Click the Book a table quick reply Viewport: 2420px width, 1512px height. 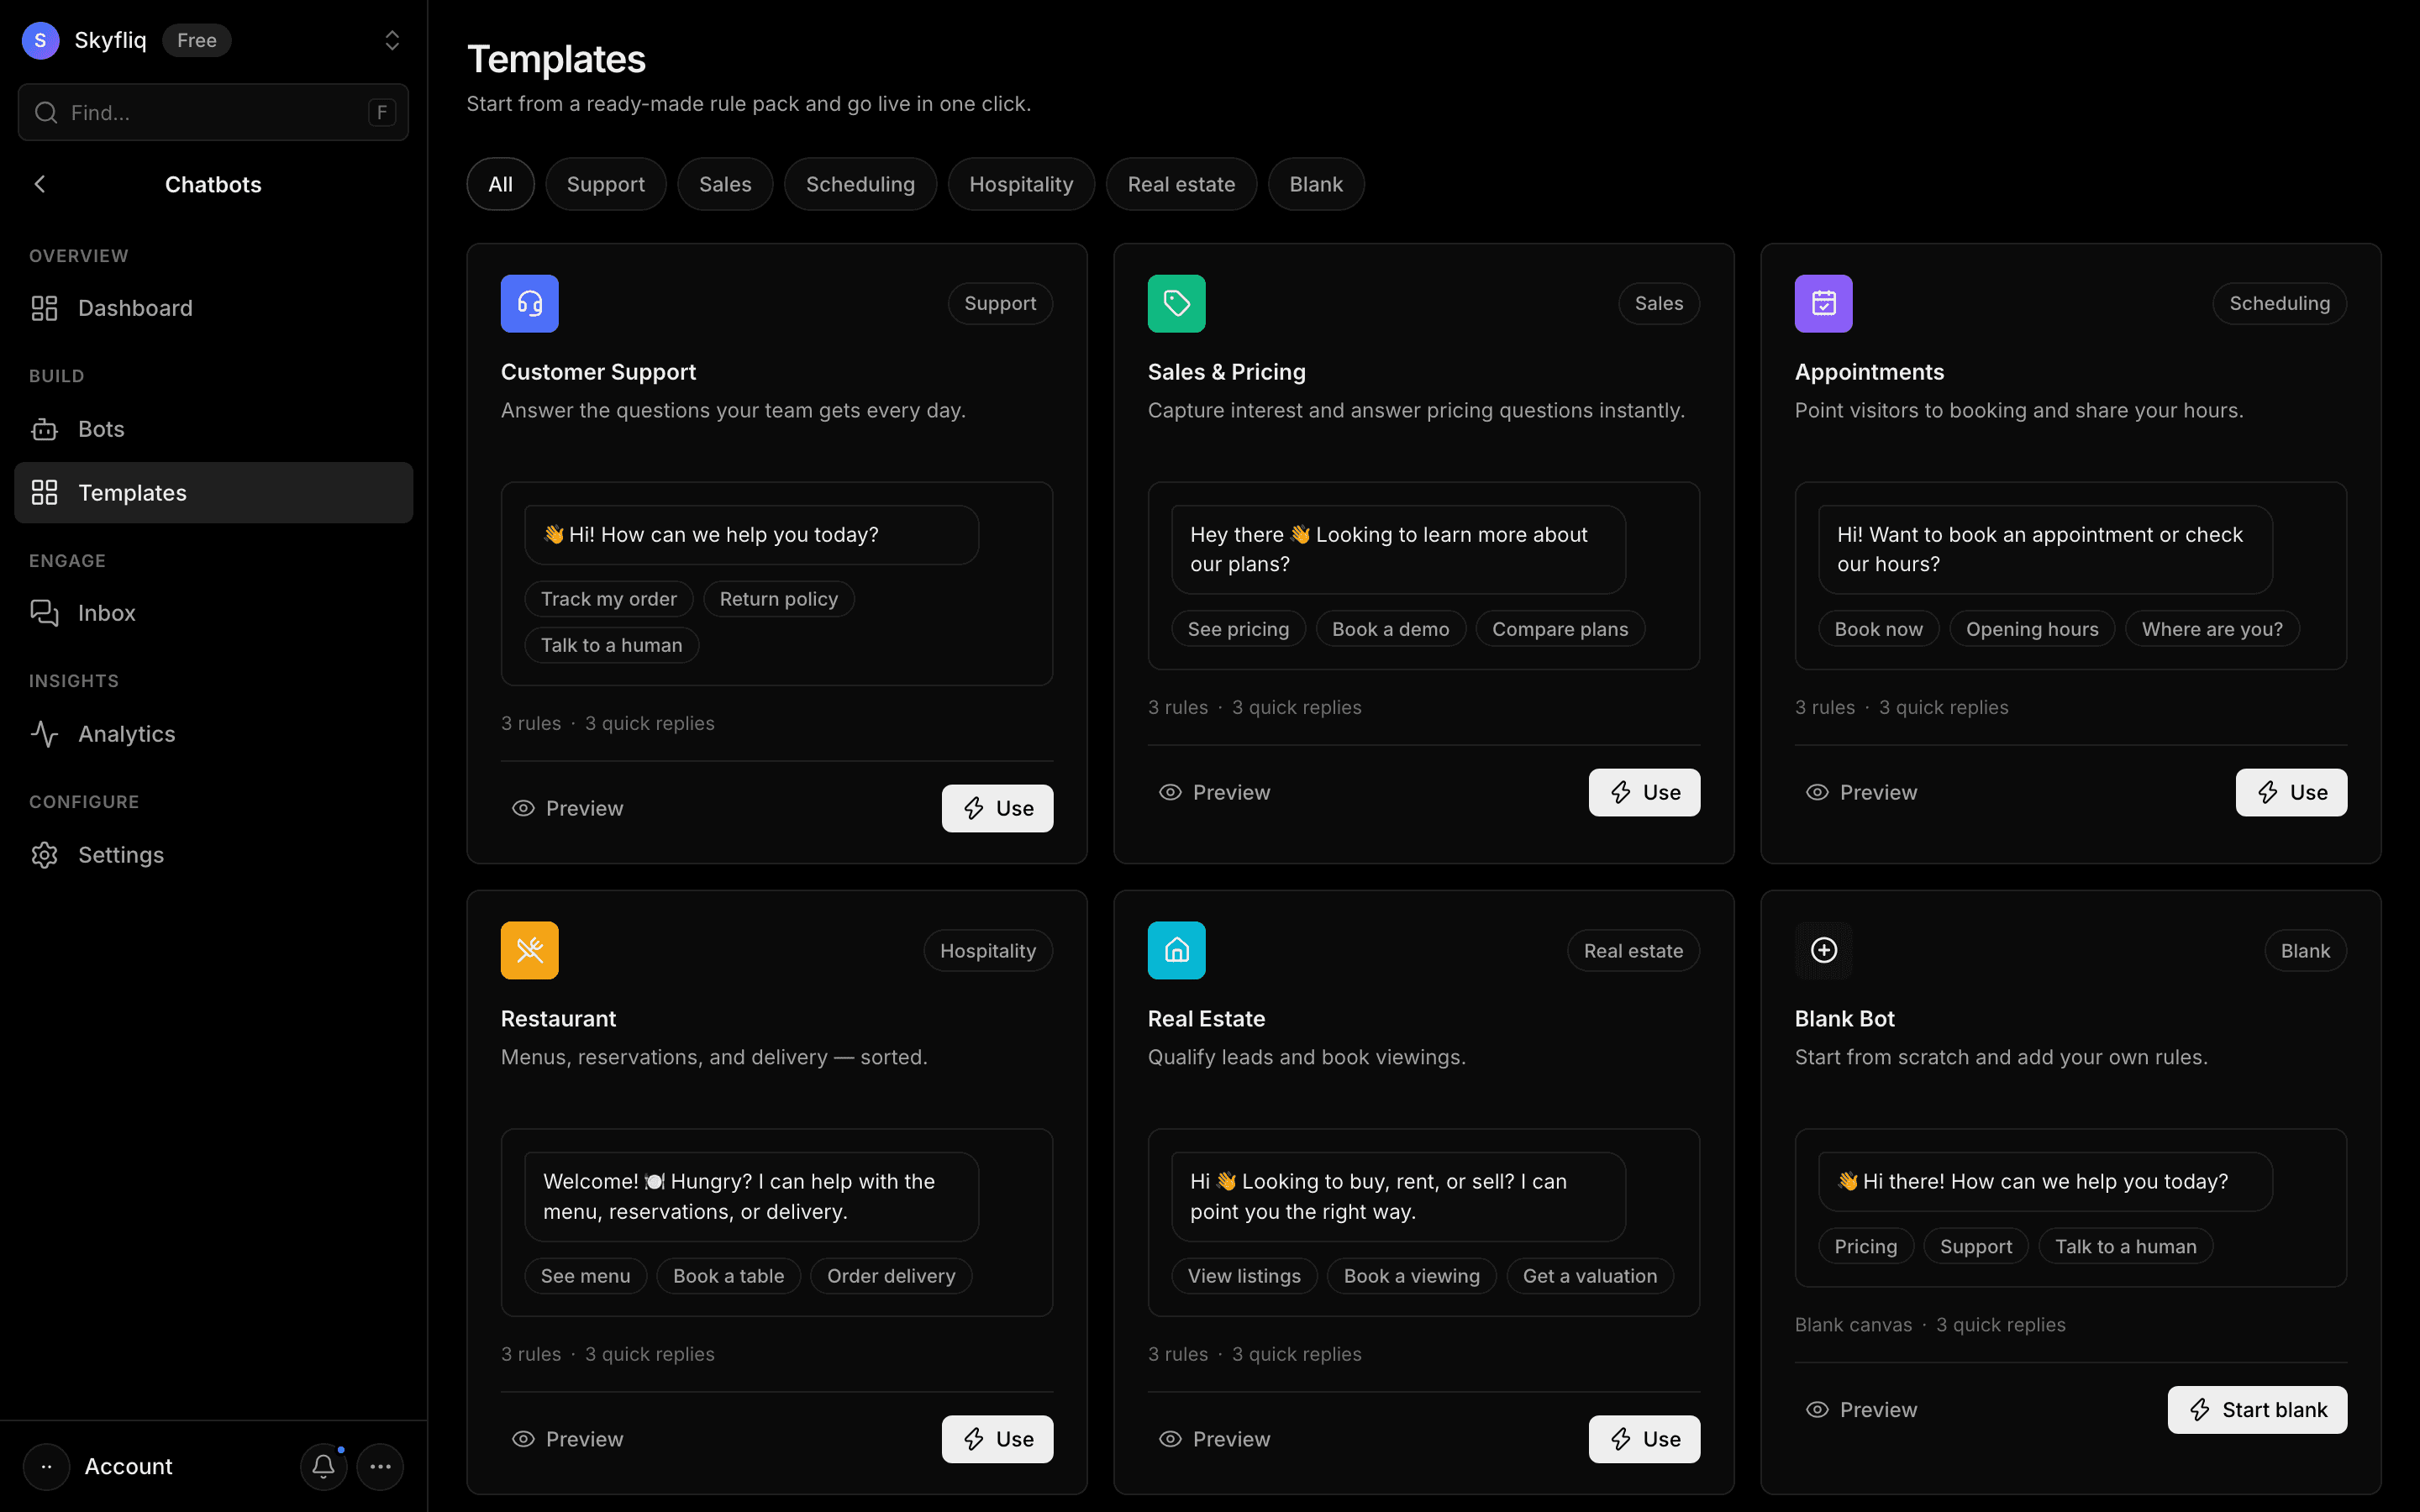728,1276
